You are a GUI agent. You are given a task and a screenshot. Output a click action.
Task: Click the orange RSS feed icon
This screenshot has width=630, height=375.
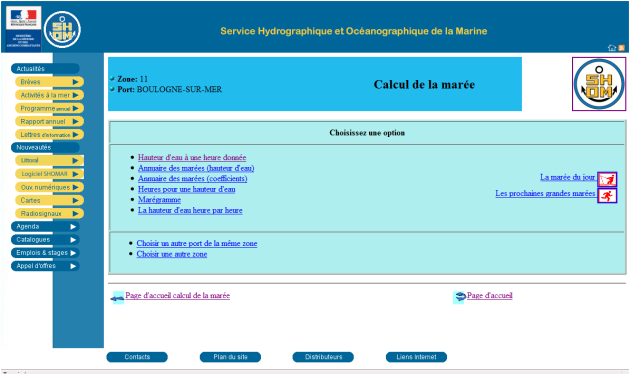click(622, 48)
